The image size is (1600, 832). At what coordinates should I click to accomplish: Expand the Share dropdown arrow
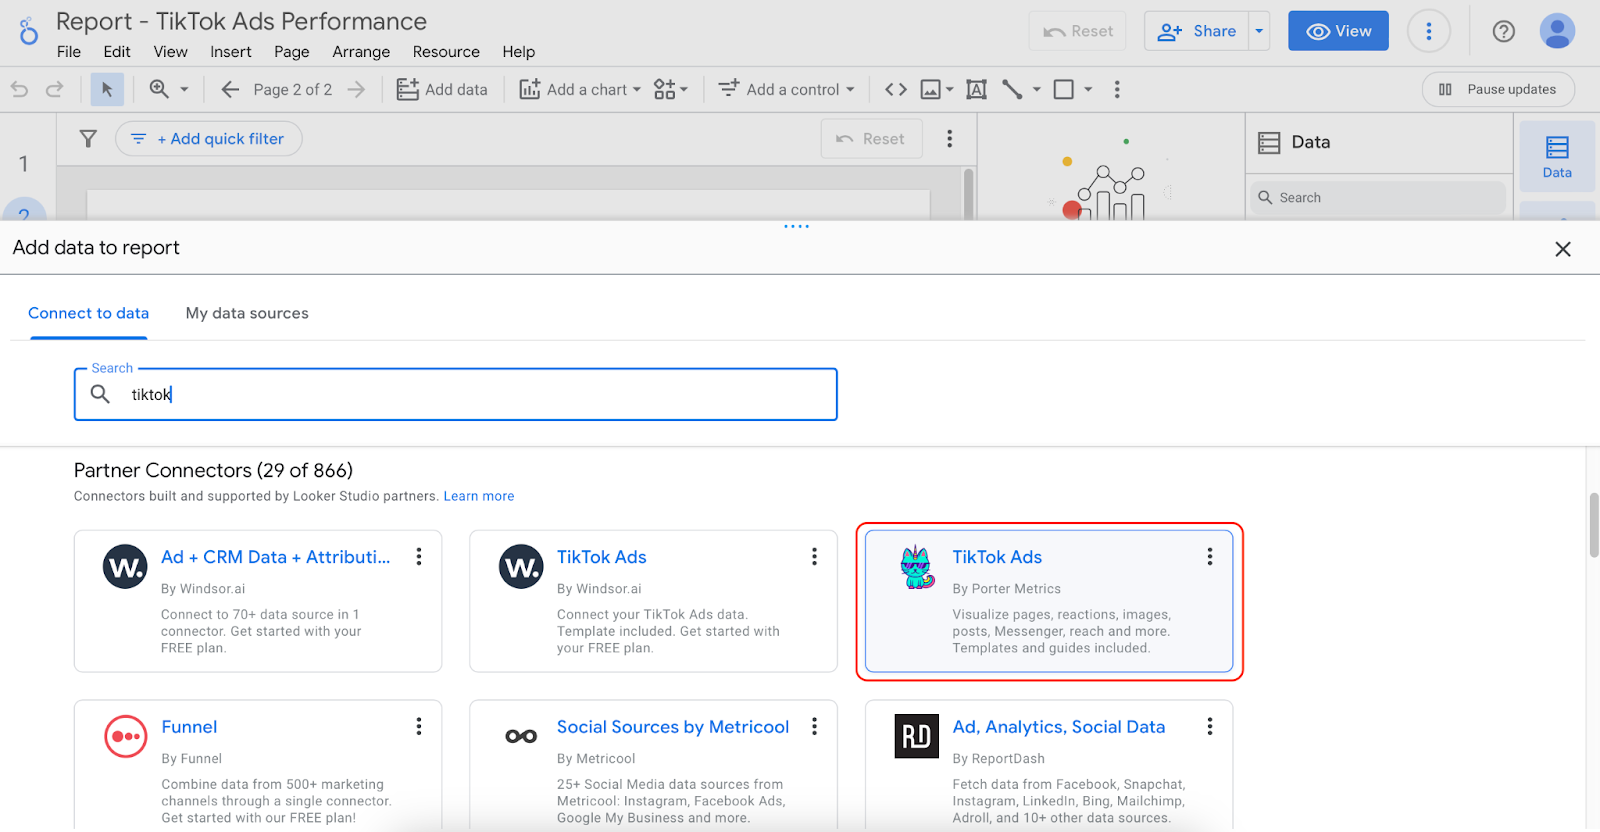pyautogui.click(x=1259, y=31)
